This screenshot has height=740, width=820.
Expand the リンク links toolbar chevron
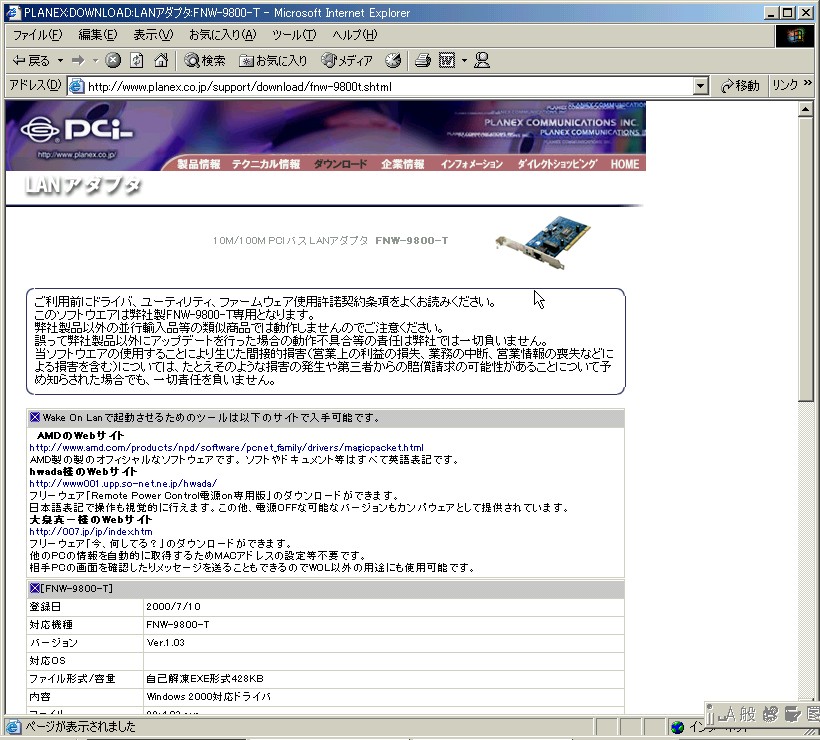click(808, 84)
